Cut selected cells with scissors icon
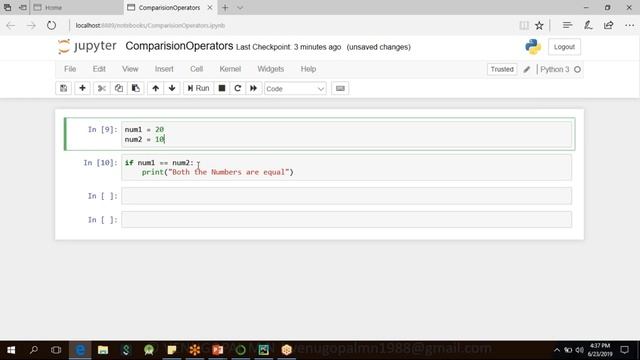640x360 pixels. (102, 88)
